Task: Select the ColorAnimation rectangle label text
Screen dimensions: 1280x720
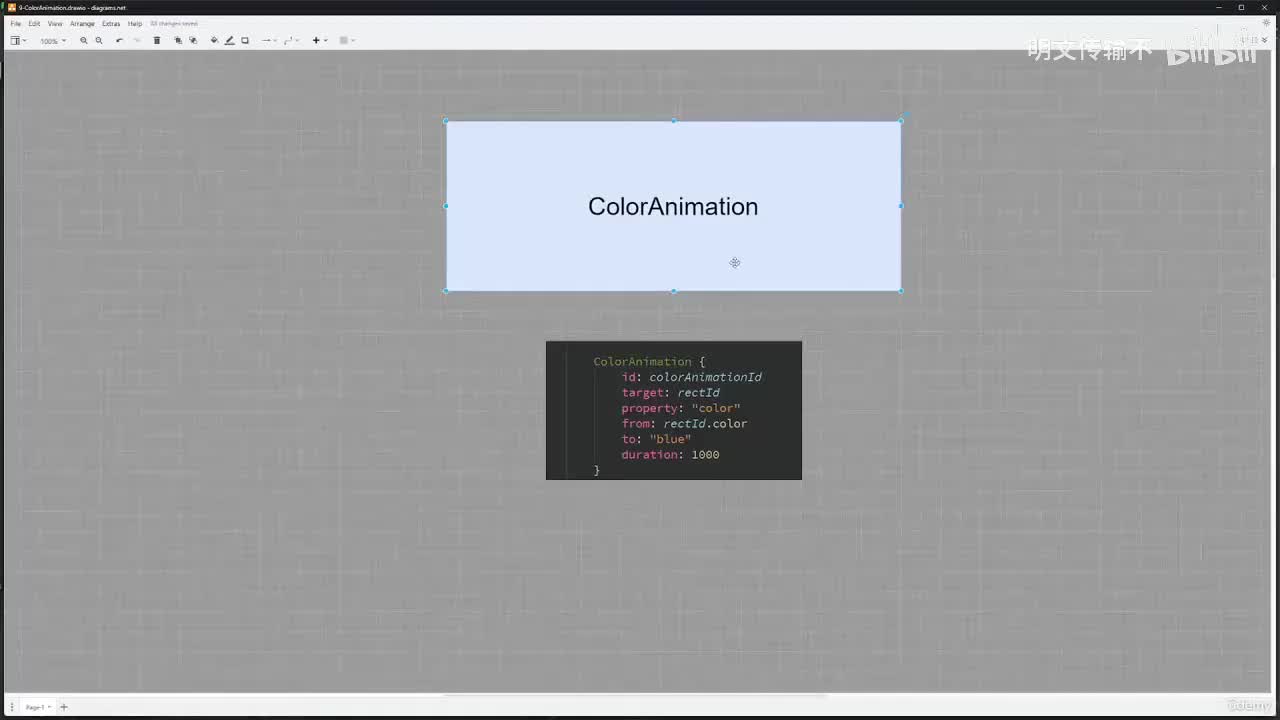Action: coord(673,206)
